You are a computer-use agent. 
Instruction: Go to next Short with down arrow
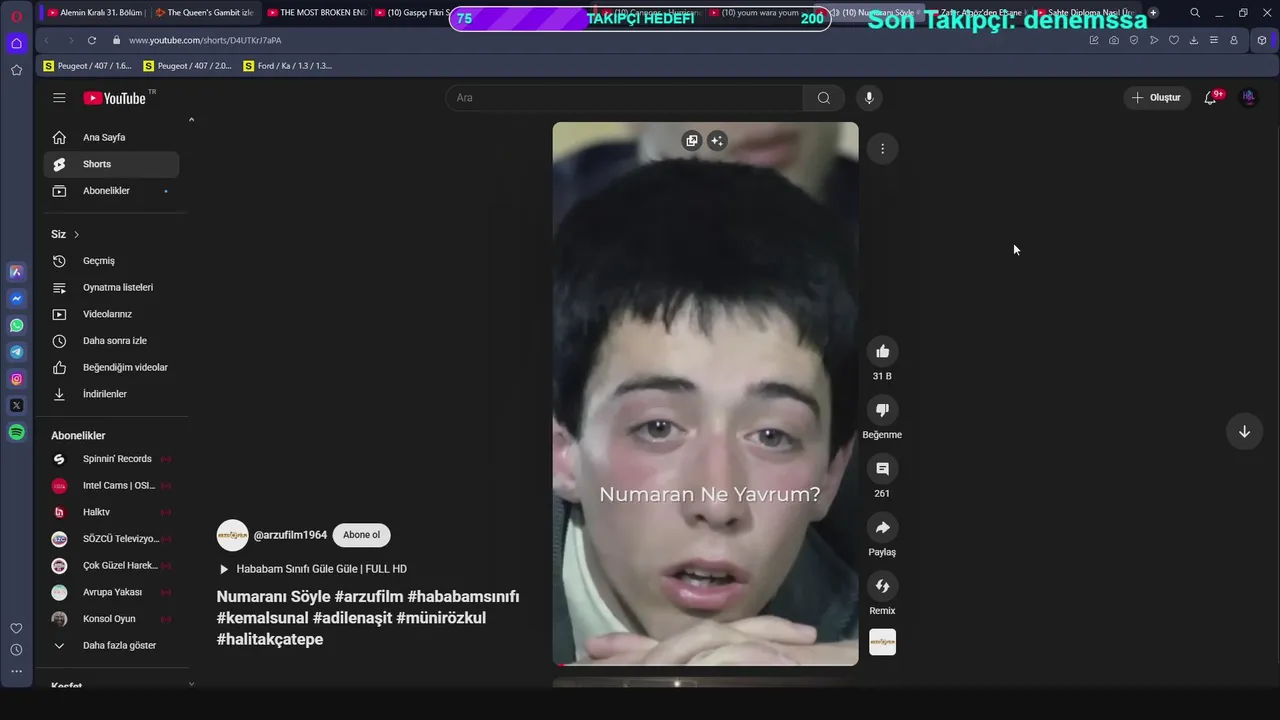(x=1244, y=432)
